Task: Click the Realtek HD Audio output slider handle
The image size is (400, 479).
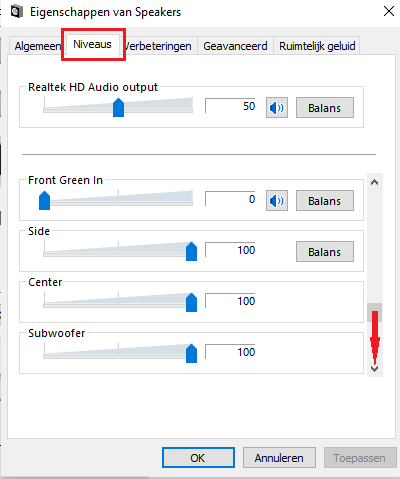Action: click(x=118, y=107)
